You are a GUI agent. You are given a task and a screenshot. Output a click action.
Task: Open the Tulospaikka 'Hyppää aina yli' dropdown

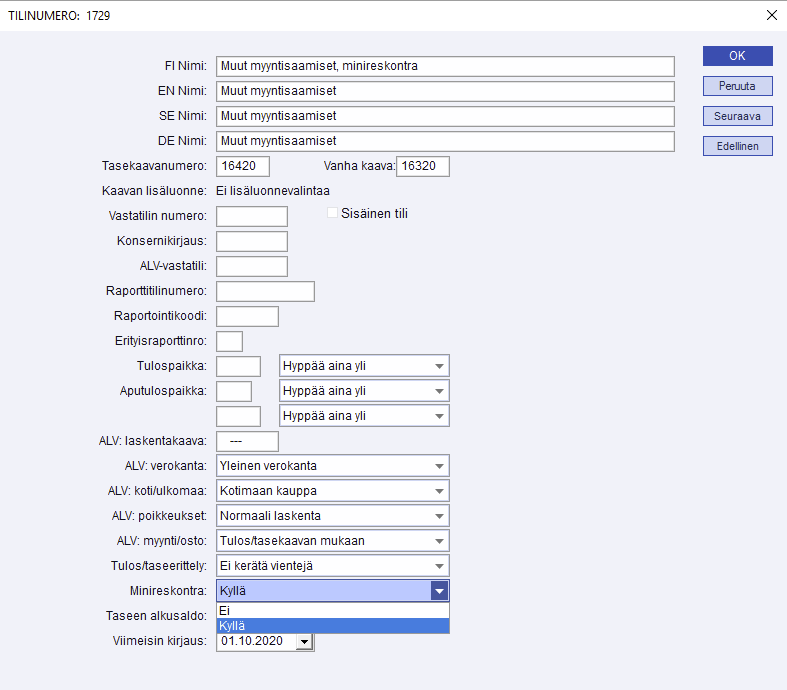coord(439,366)
